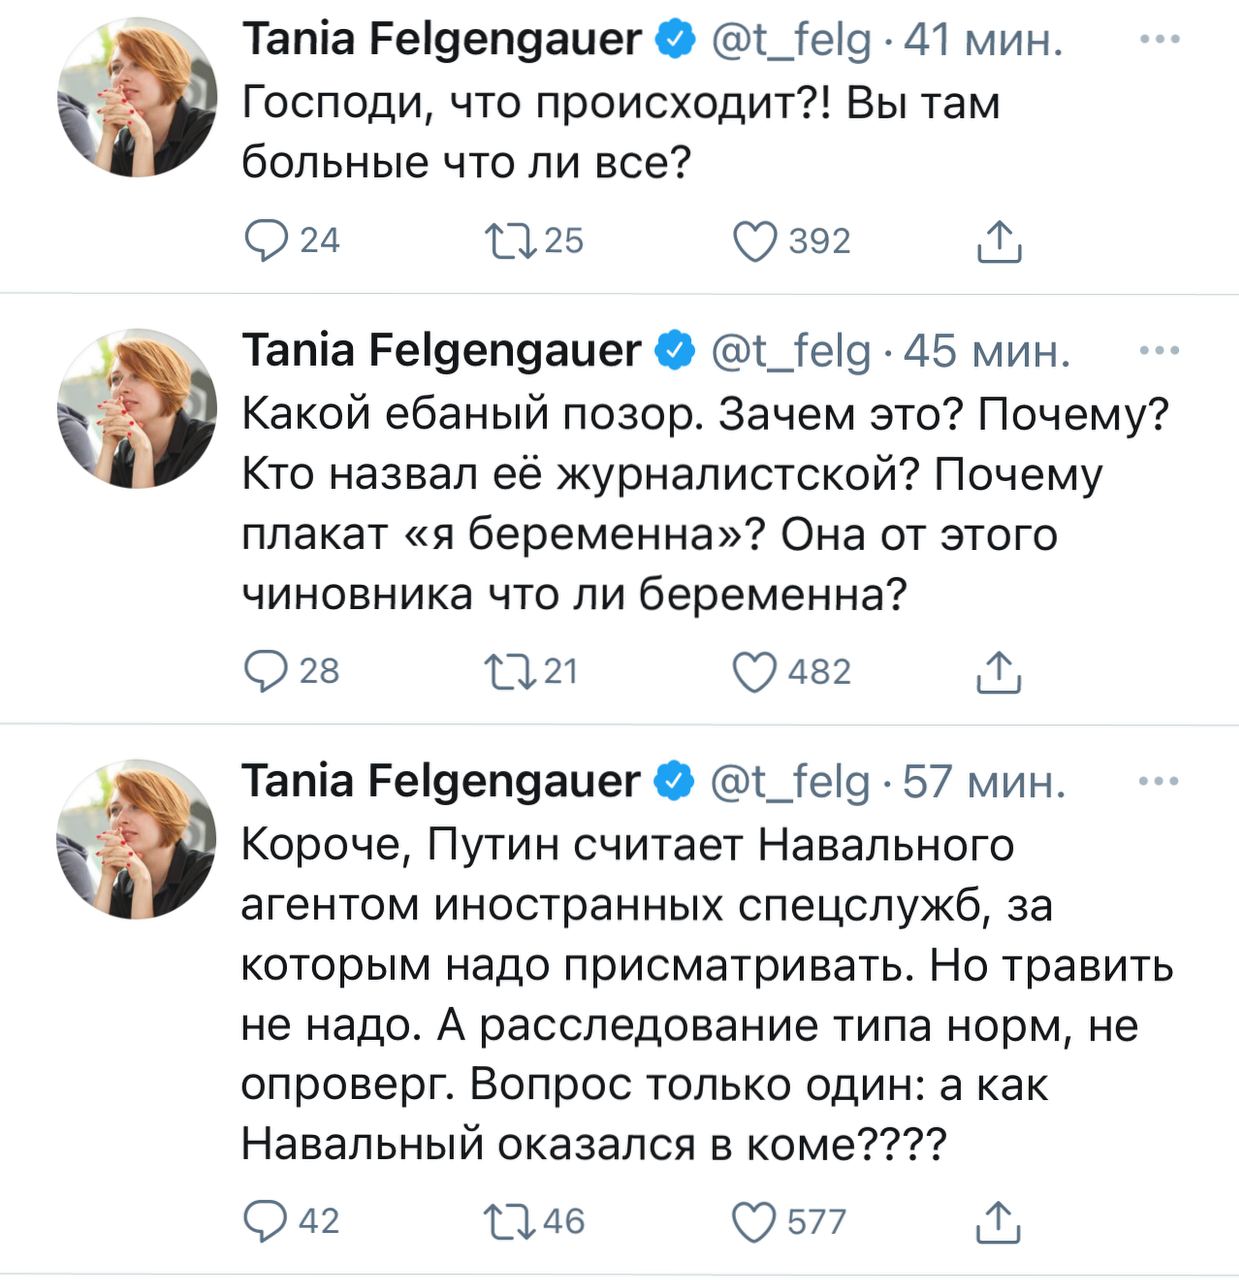
Task: Share the tweet posted 57 min ago
Action: pos(998,1222)
